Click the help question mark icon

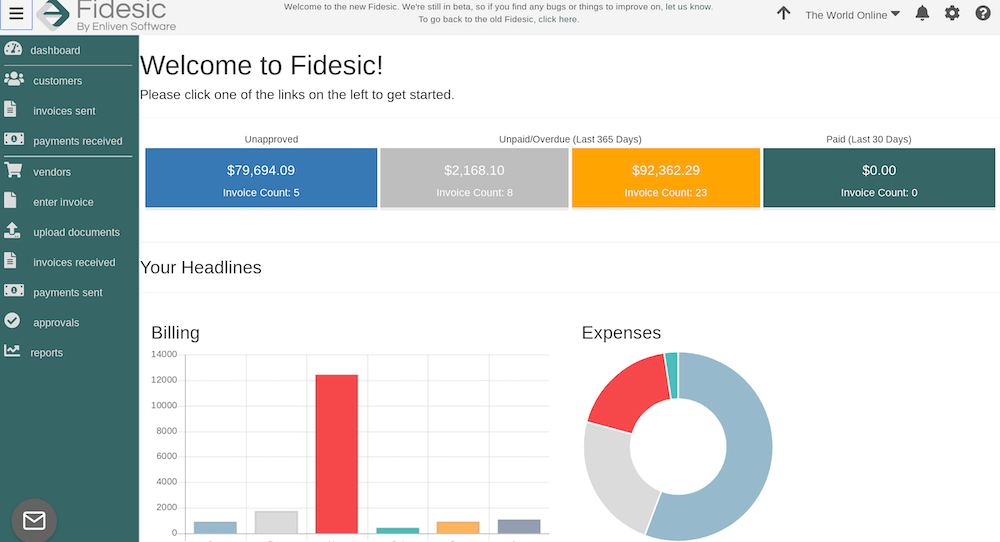(x=982, y=14)
